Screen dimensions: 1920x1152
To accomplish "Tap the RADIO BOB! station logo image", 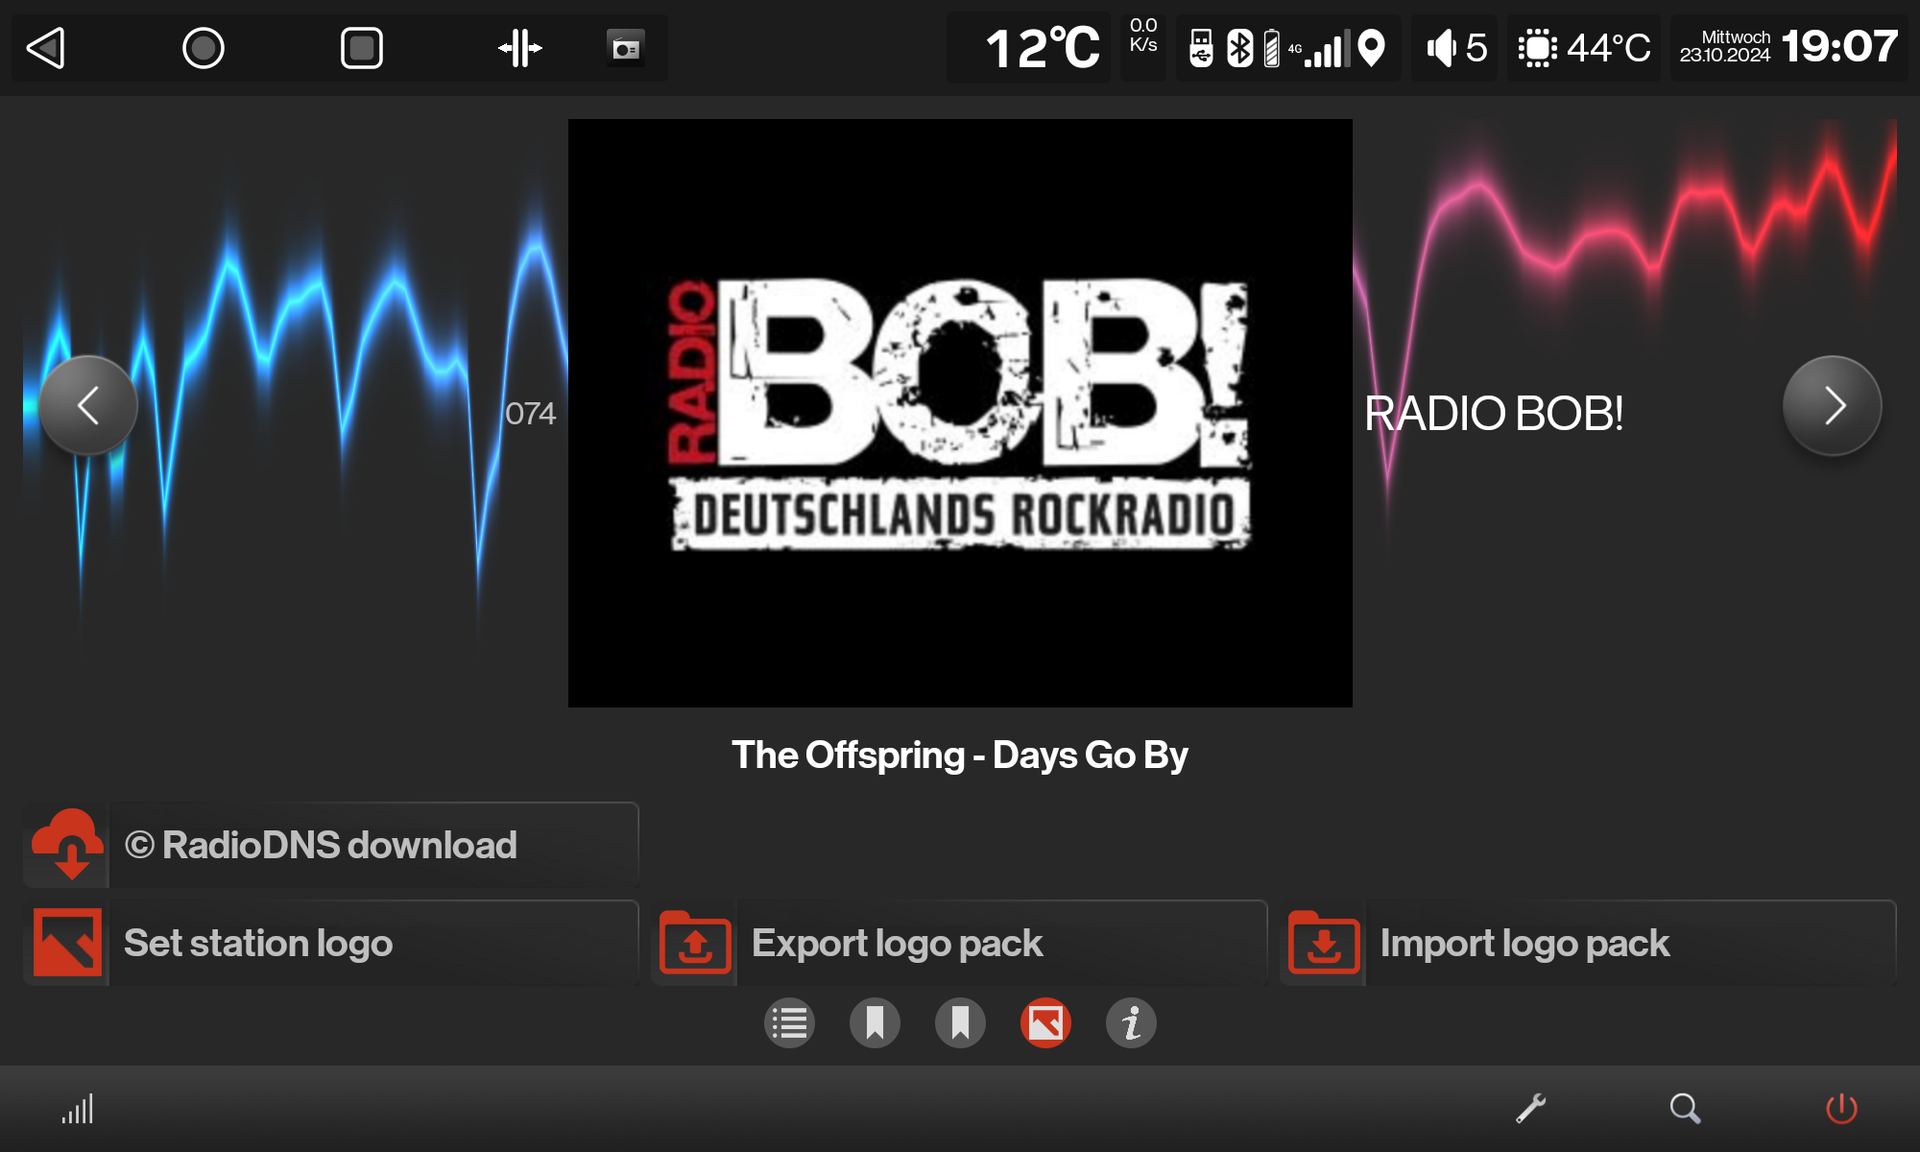I will click(960, 413).
